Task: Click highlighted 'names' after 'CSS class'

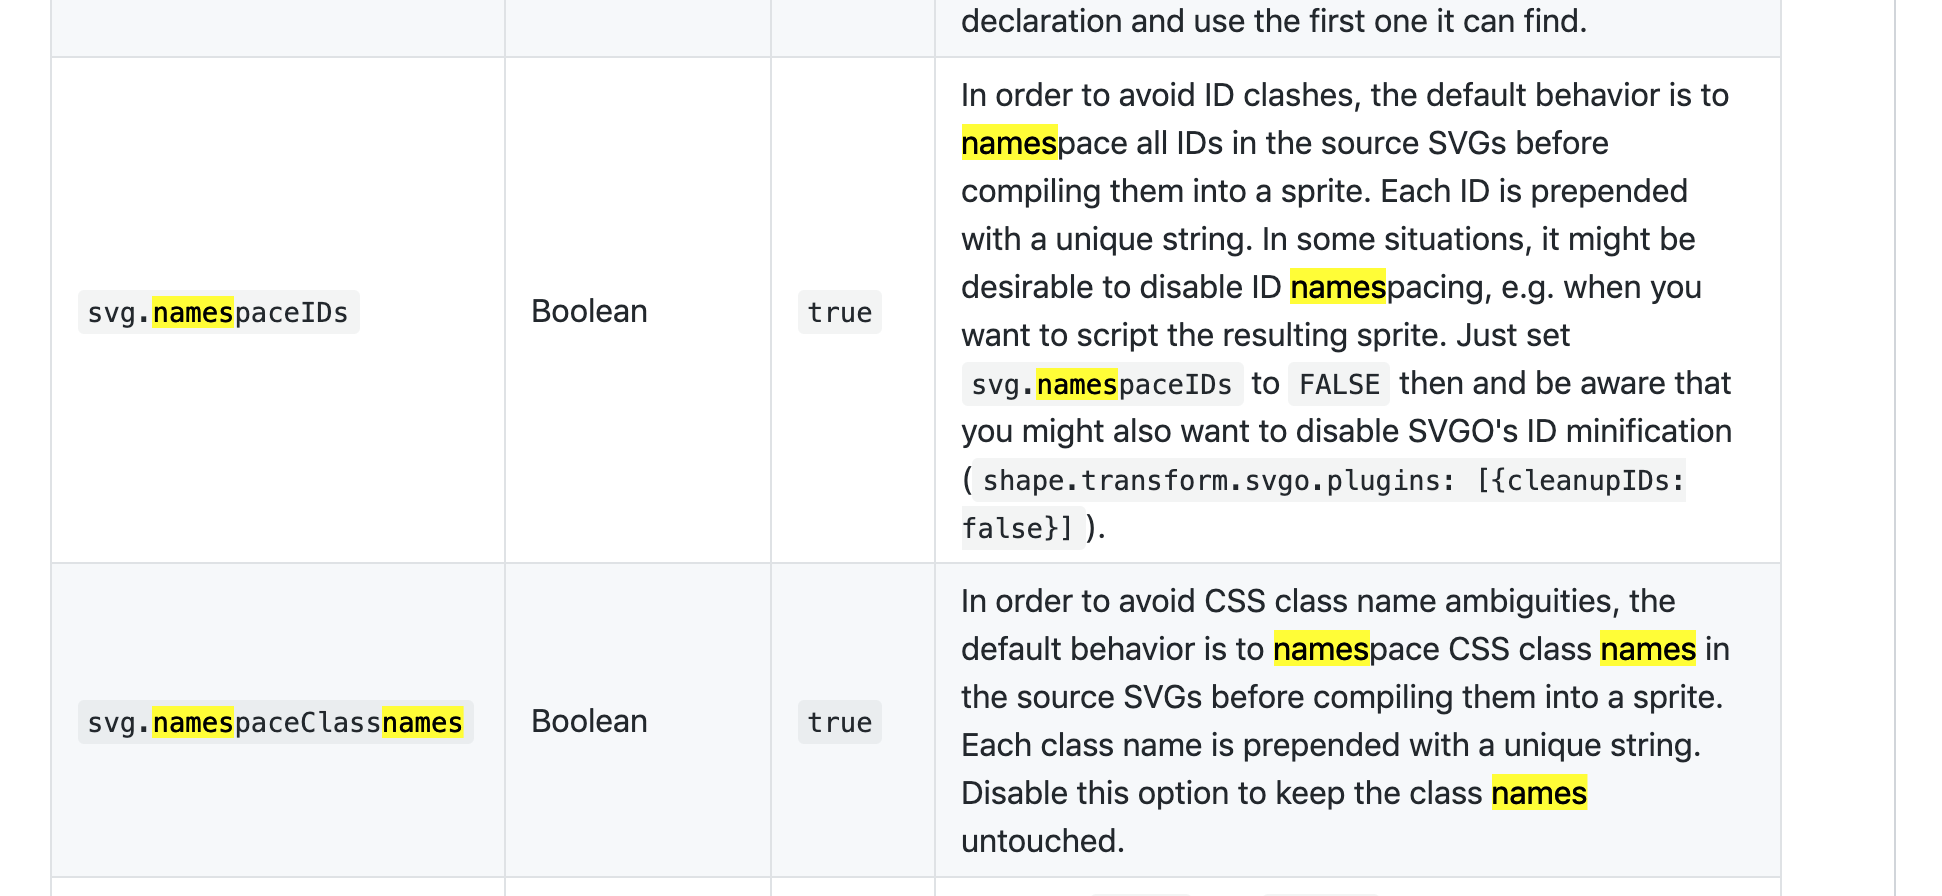Action: tap(1648, 649)
